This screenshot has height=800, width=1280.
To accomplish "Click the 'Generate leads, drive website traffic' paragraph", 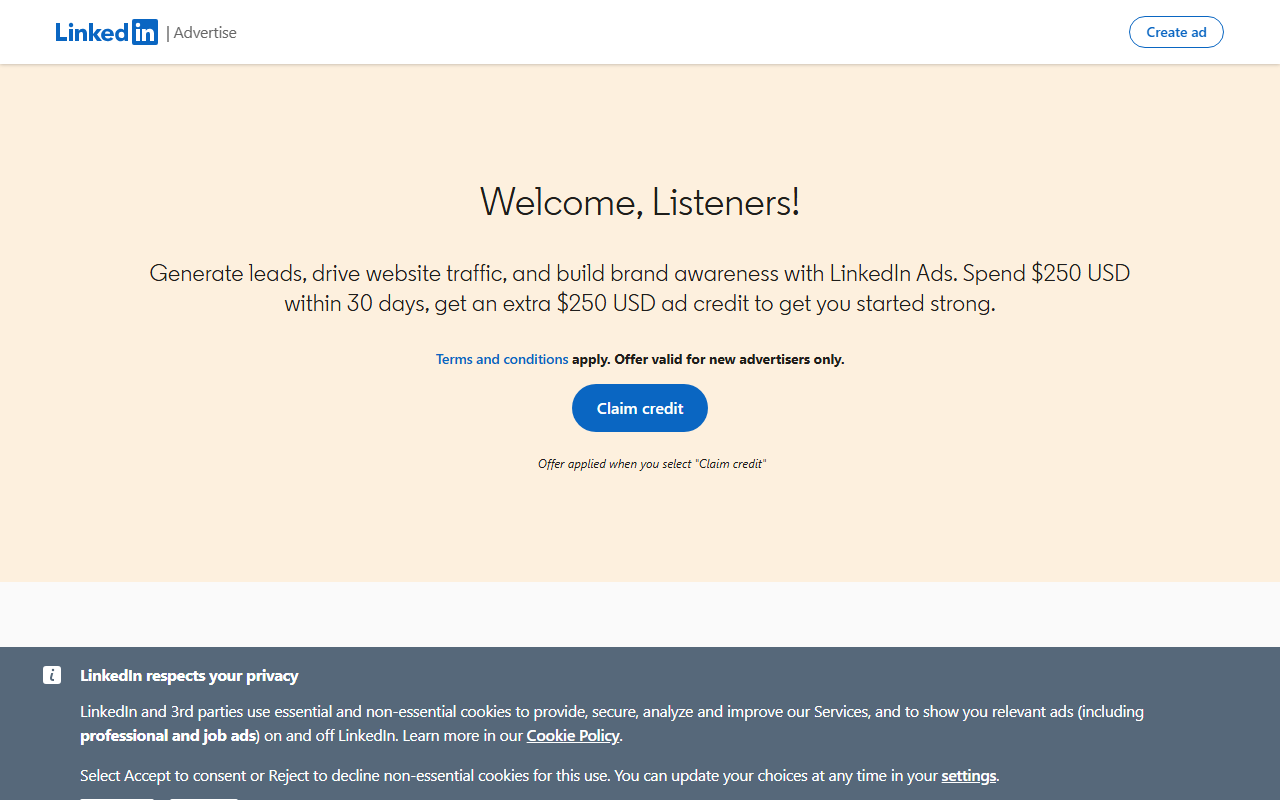I will (640, 288).
